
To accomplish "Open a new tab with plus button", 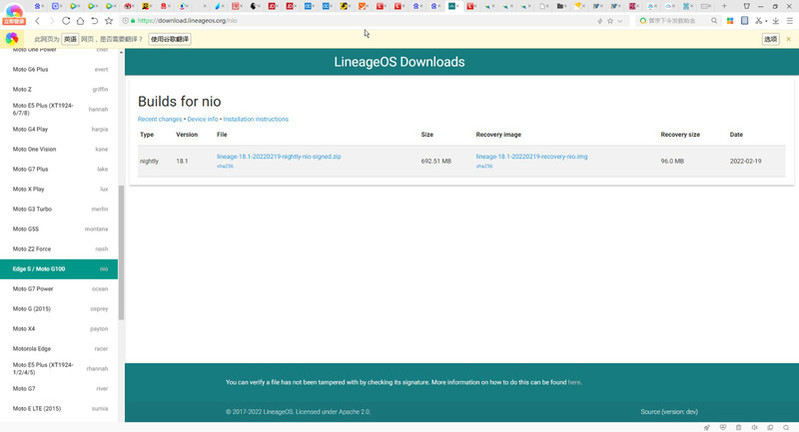I will pyautogui.click(x=724, y=6).
